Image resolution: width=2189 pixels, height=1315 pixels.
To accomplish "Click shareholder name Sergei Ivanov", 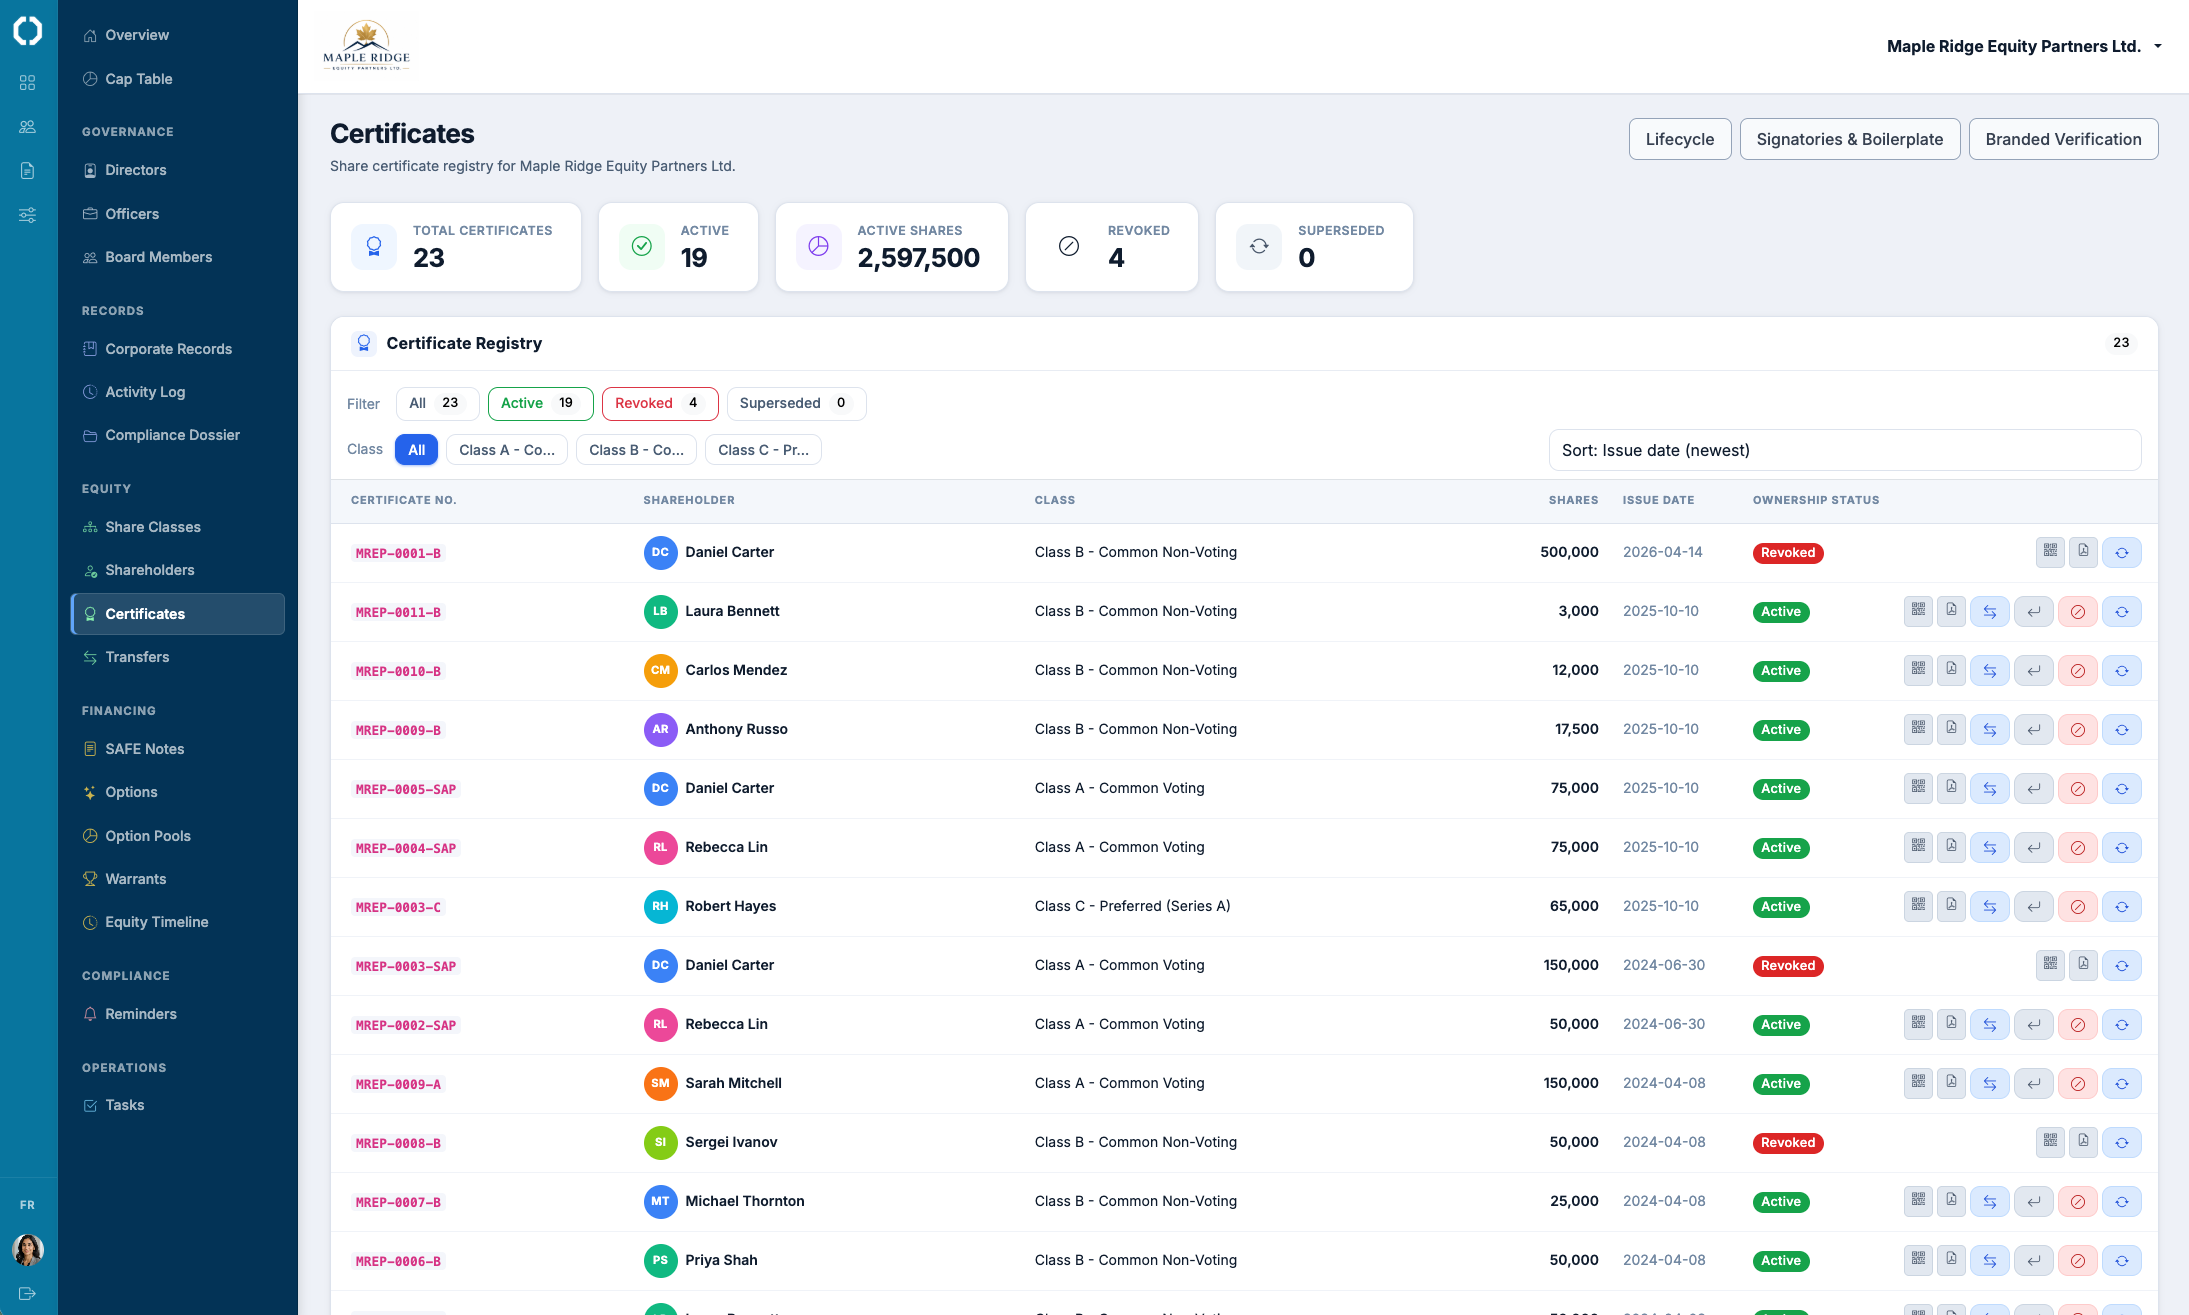I will pos(731,1142).
